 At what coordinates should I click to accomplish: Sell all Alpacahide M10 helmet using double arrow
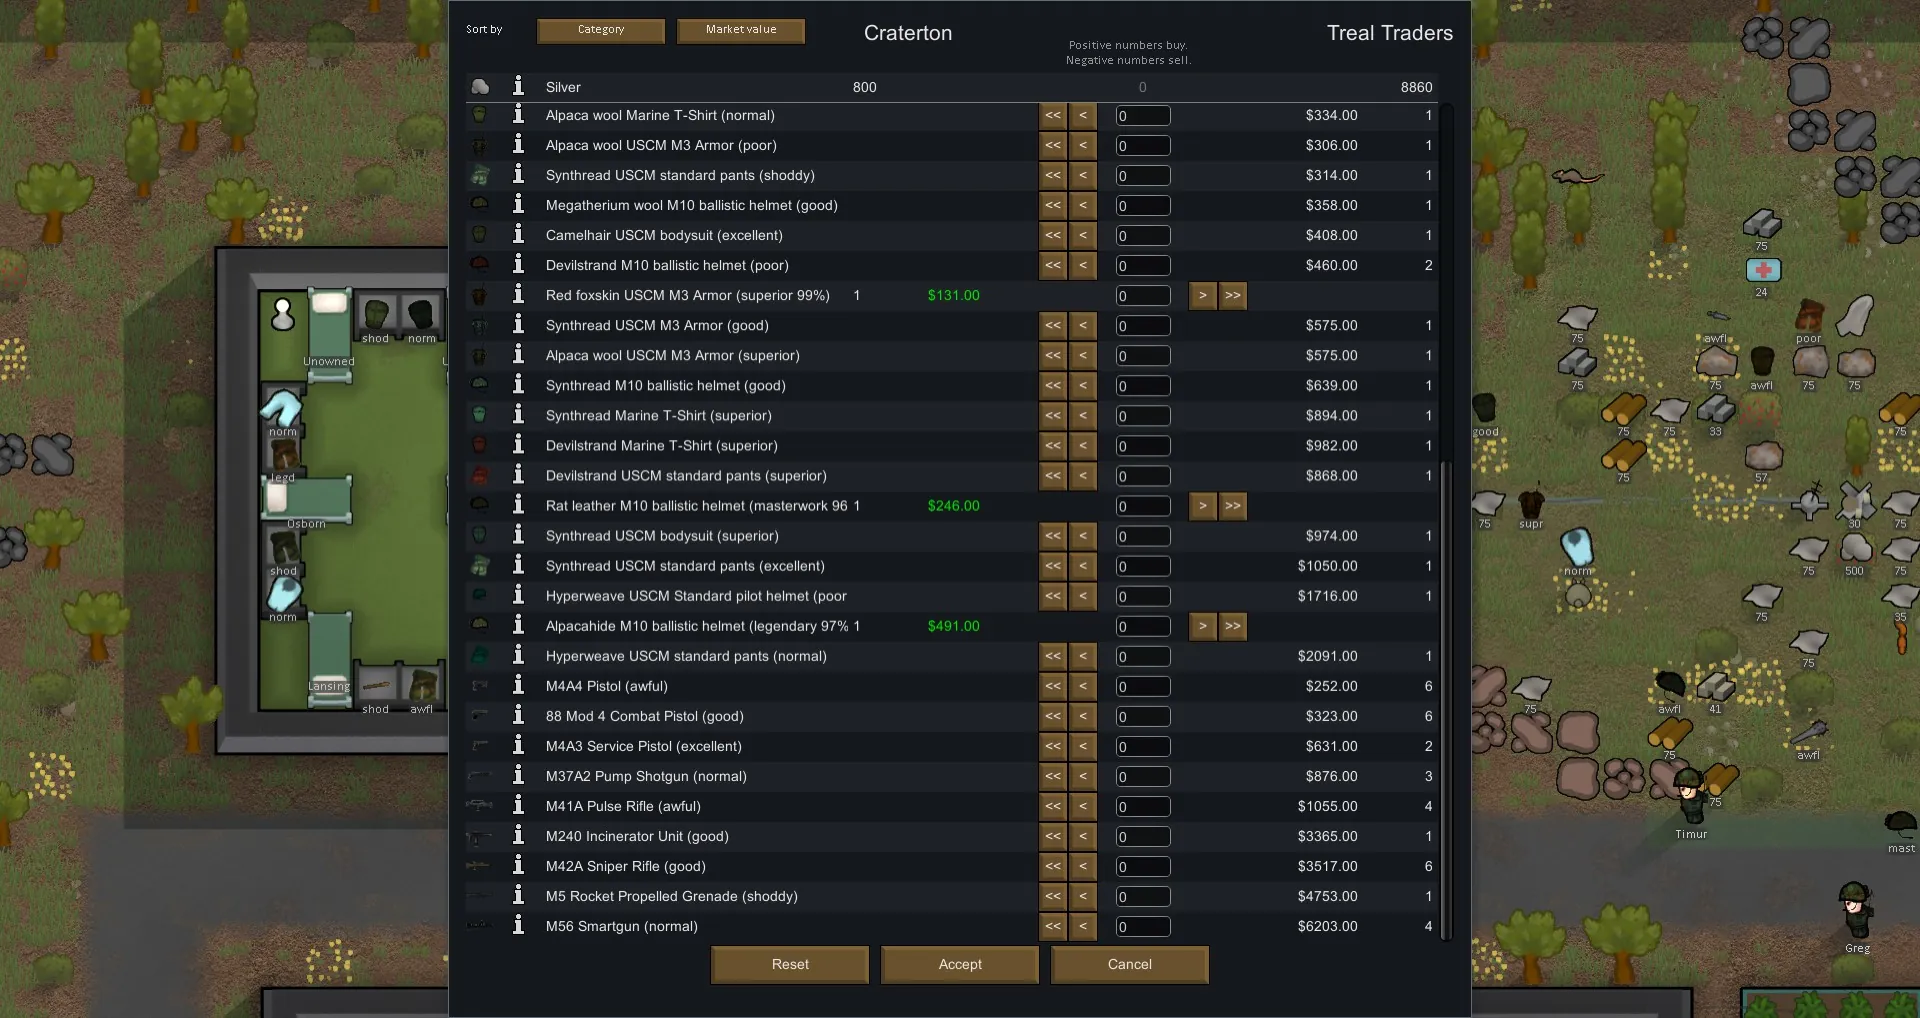1233,626
